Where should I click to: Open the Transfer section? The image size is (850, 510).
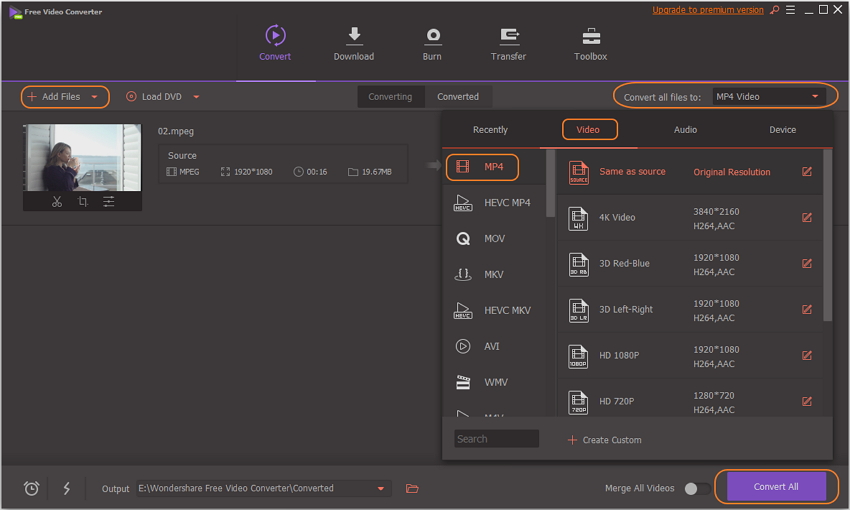(x=508, y=43)
